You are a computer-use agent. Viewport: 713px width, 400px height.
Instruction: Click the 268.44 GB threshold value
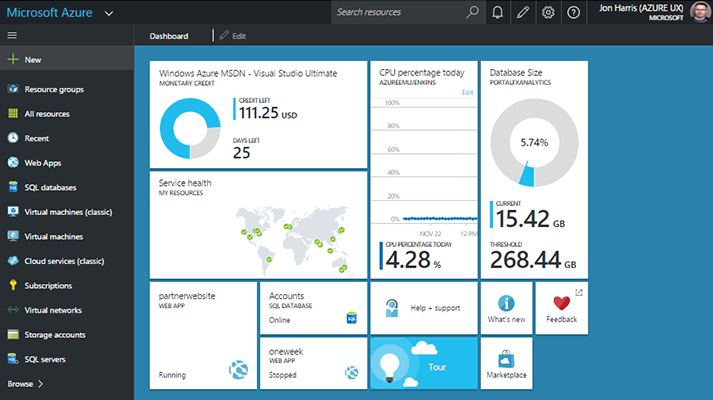click(x=533, y=260)
